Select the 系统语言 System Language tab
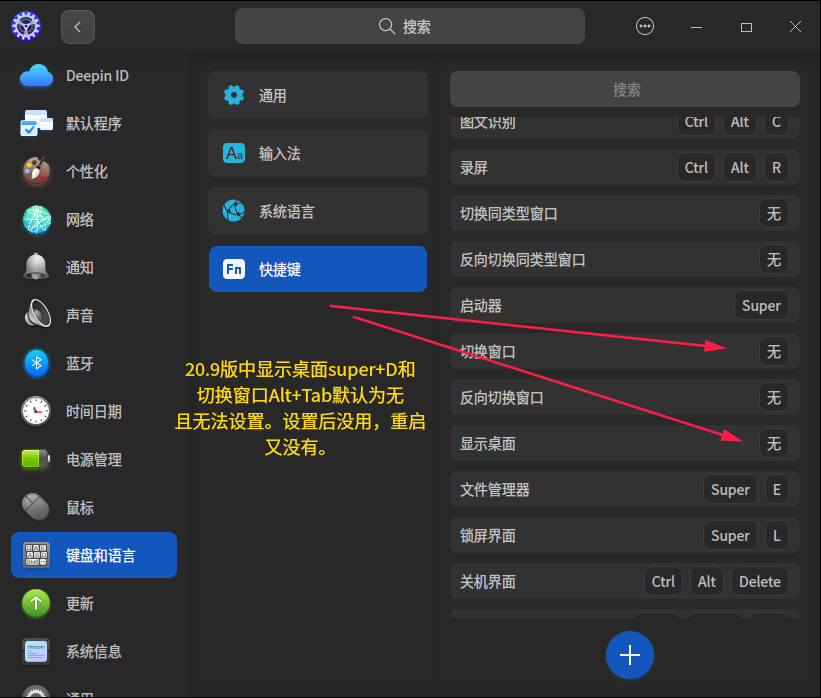This screenshot has width=821, height=698. (x=318, y=211)
